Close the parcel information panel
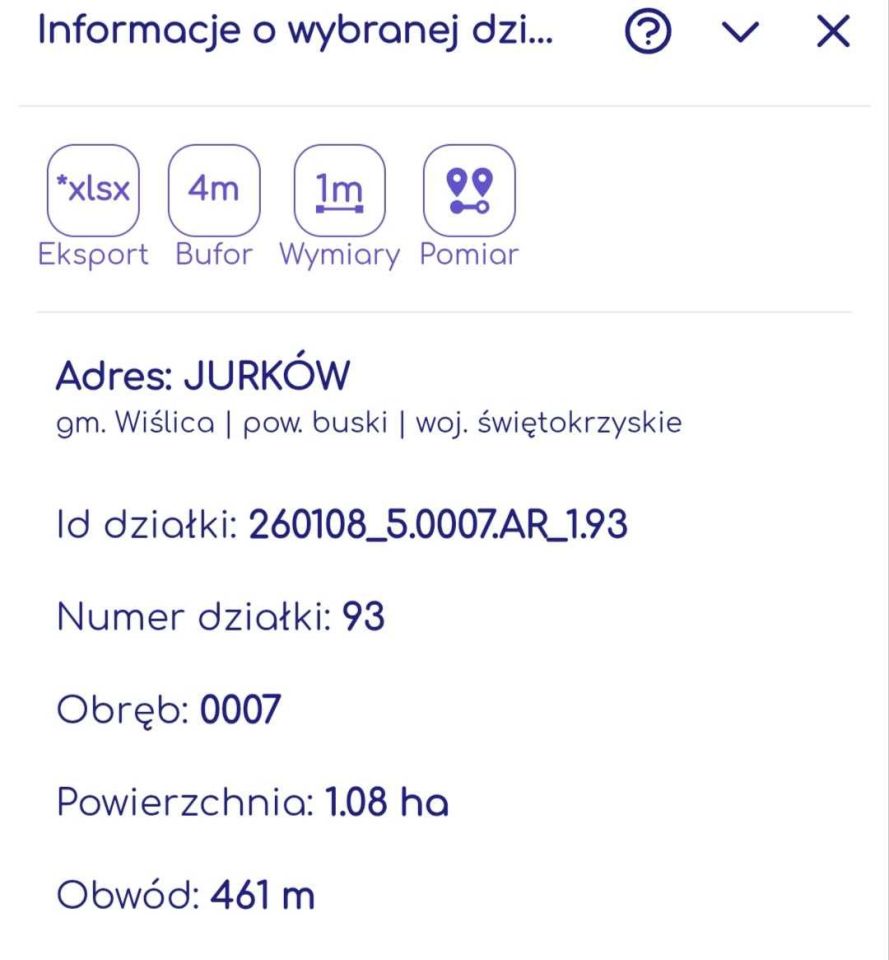Image resolution: width=889 pixels, height=960 pixels. [831, 32]
